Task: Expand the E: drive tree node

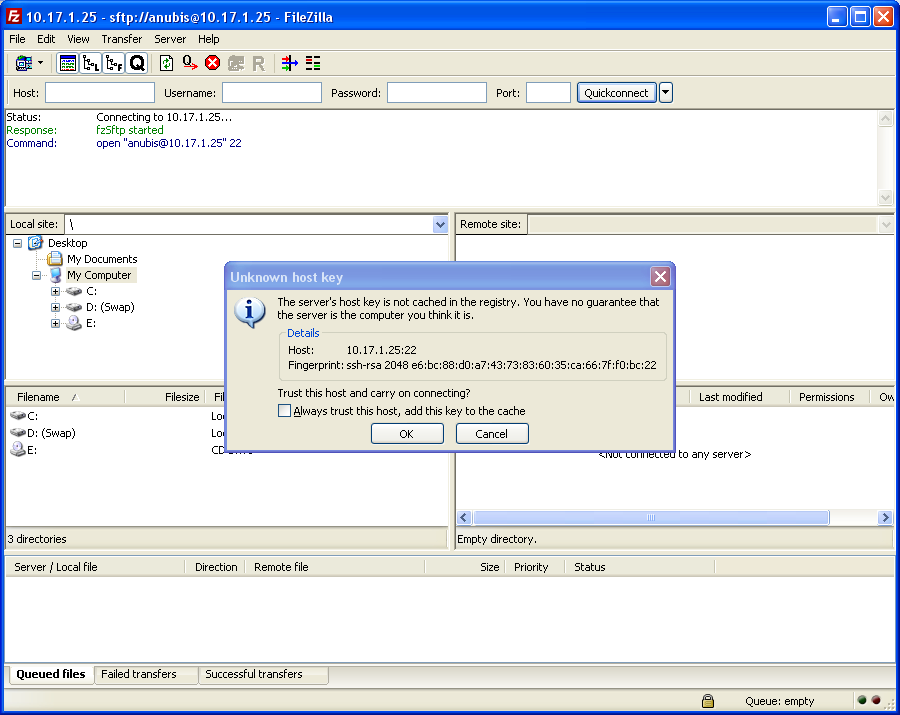Action: coord(55,324)
